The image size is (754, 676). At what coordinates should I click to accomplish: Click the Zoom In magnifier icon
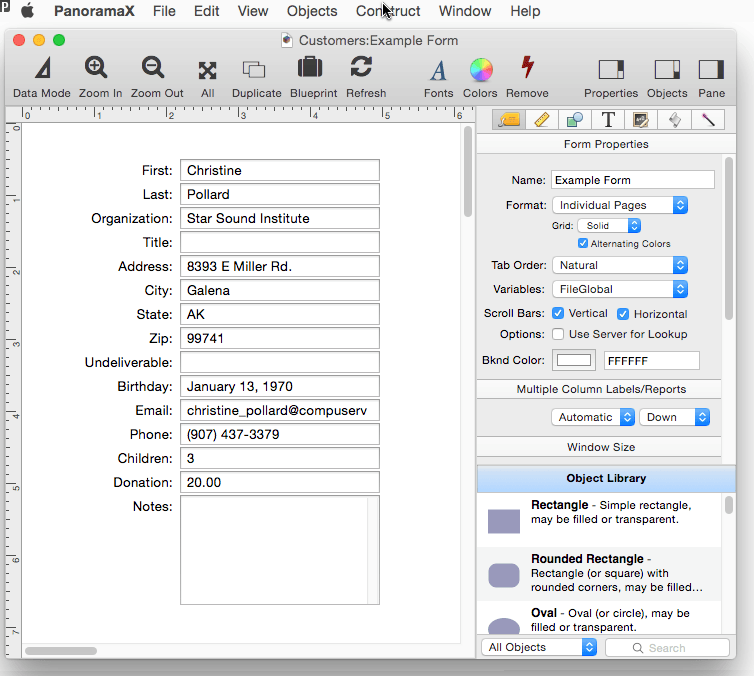click(x=96, y=67)
